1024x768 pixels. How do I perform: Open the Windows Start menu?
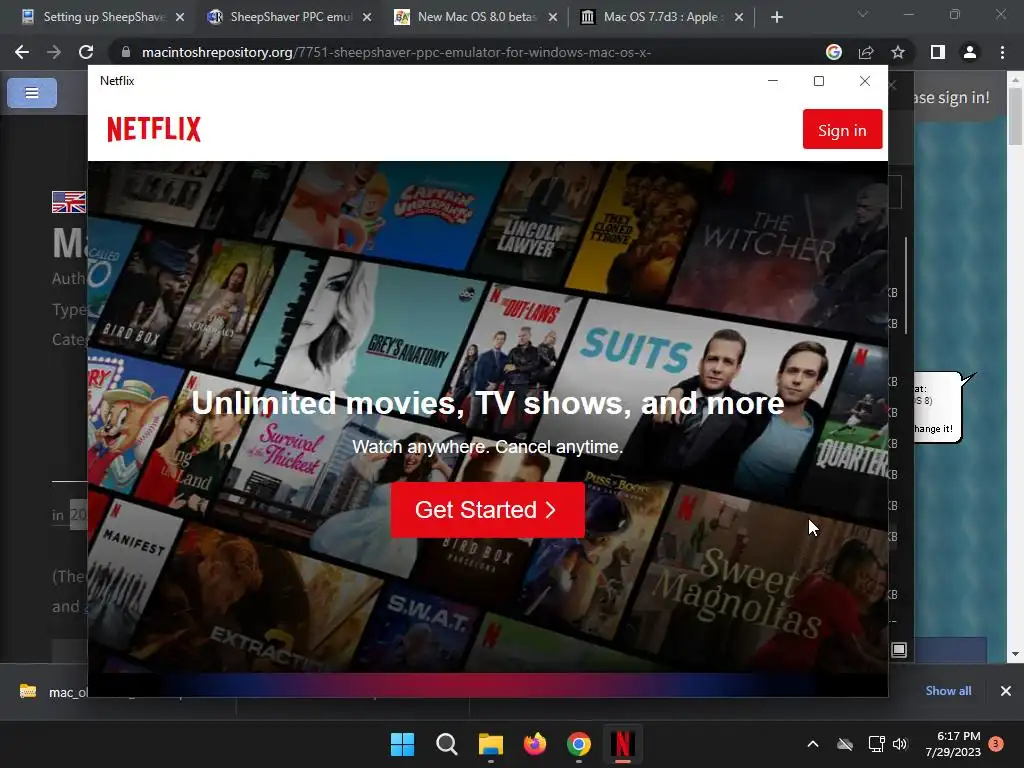(x=402, y=744)
